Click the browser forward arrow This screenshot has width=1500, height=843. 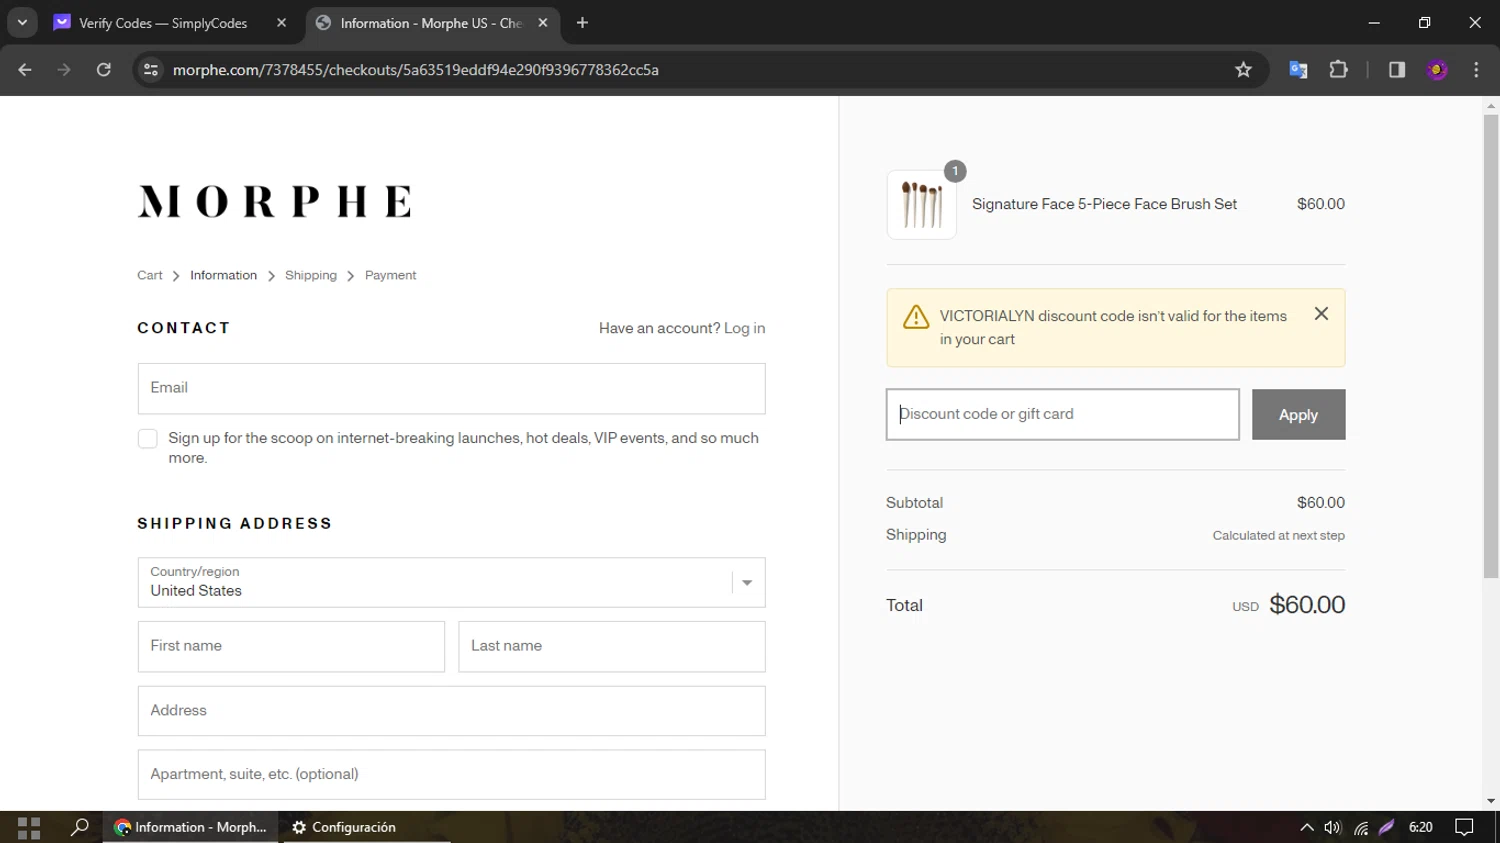(64, 70)
